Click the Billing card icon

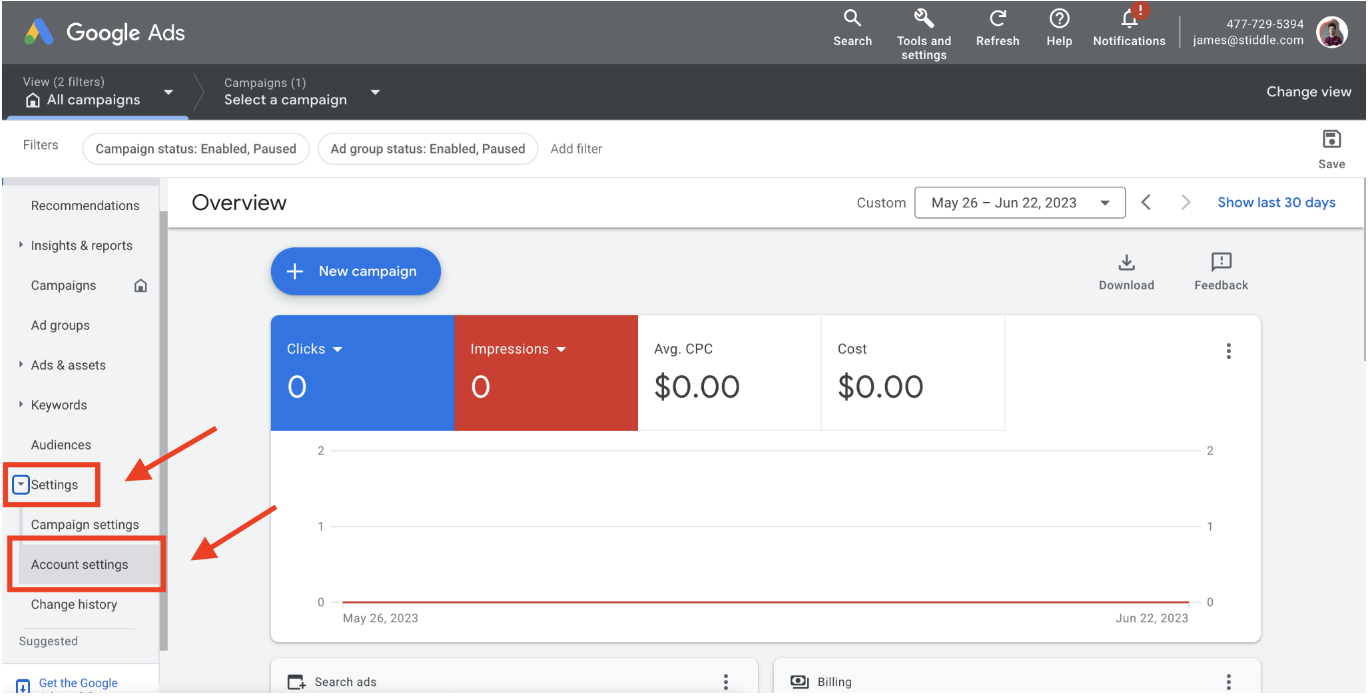(x=799, y=682)
